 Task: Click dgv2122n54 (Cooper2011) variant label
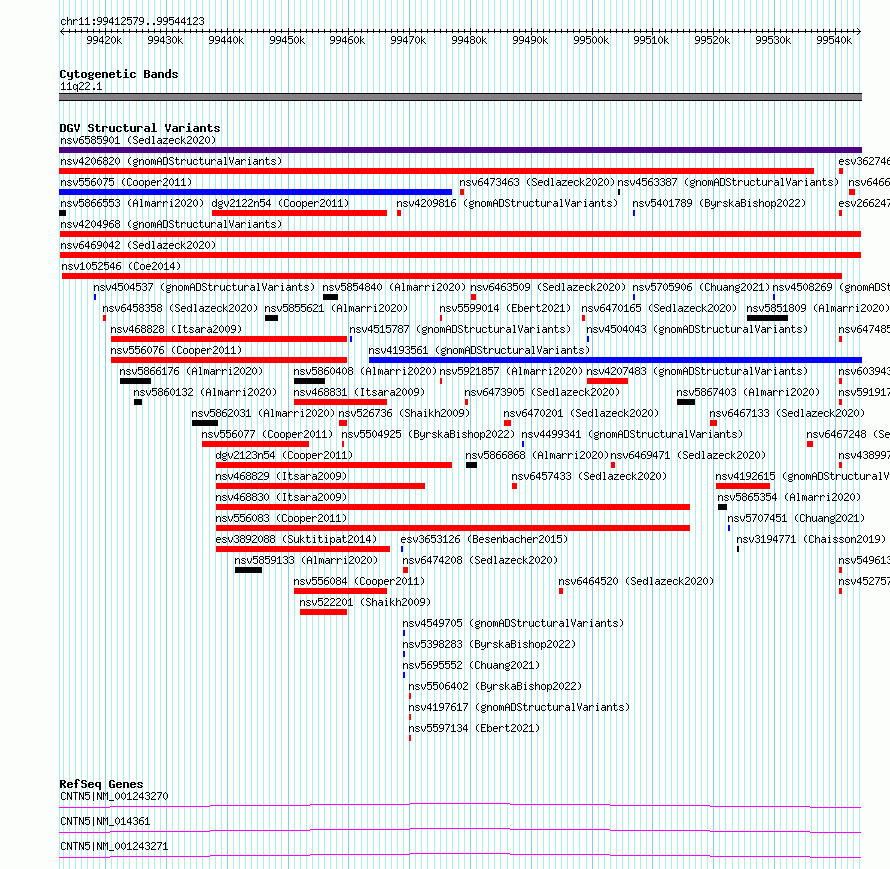point(280,203)
